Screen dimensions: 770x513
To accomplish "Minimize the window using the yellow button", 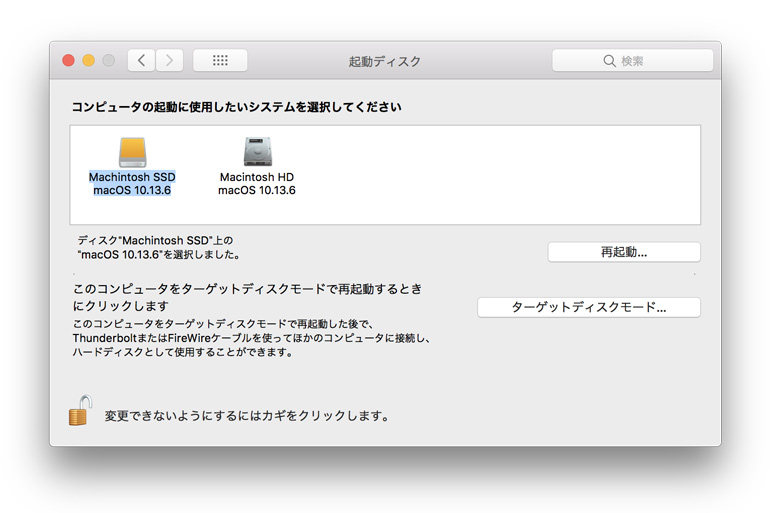I will (x=88, y=61).
